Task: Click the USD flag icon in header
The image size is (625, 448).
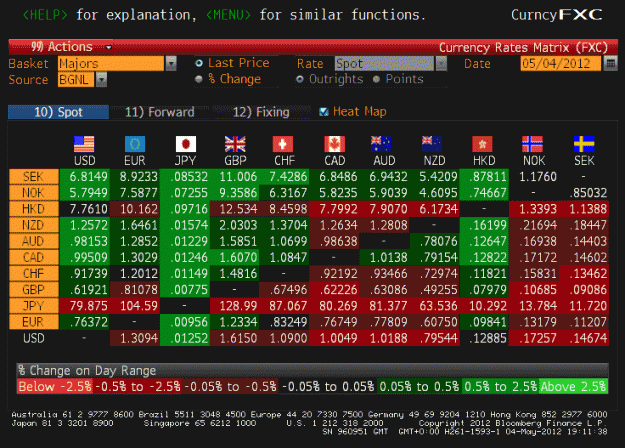Action: pyautogui.click(x=84, y=144)
